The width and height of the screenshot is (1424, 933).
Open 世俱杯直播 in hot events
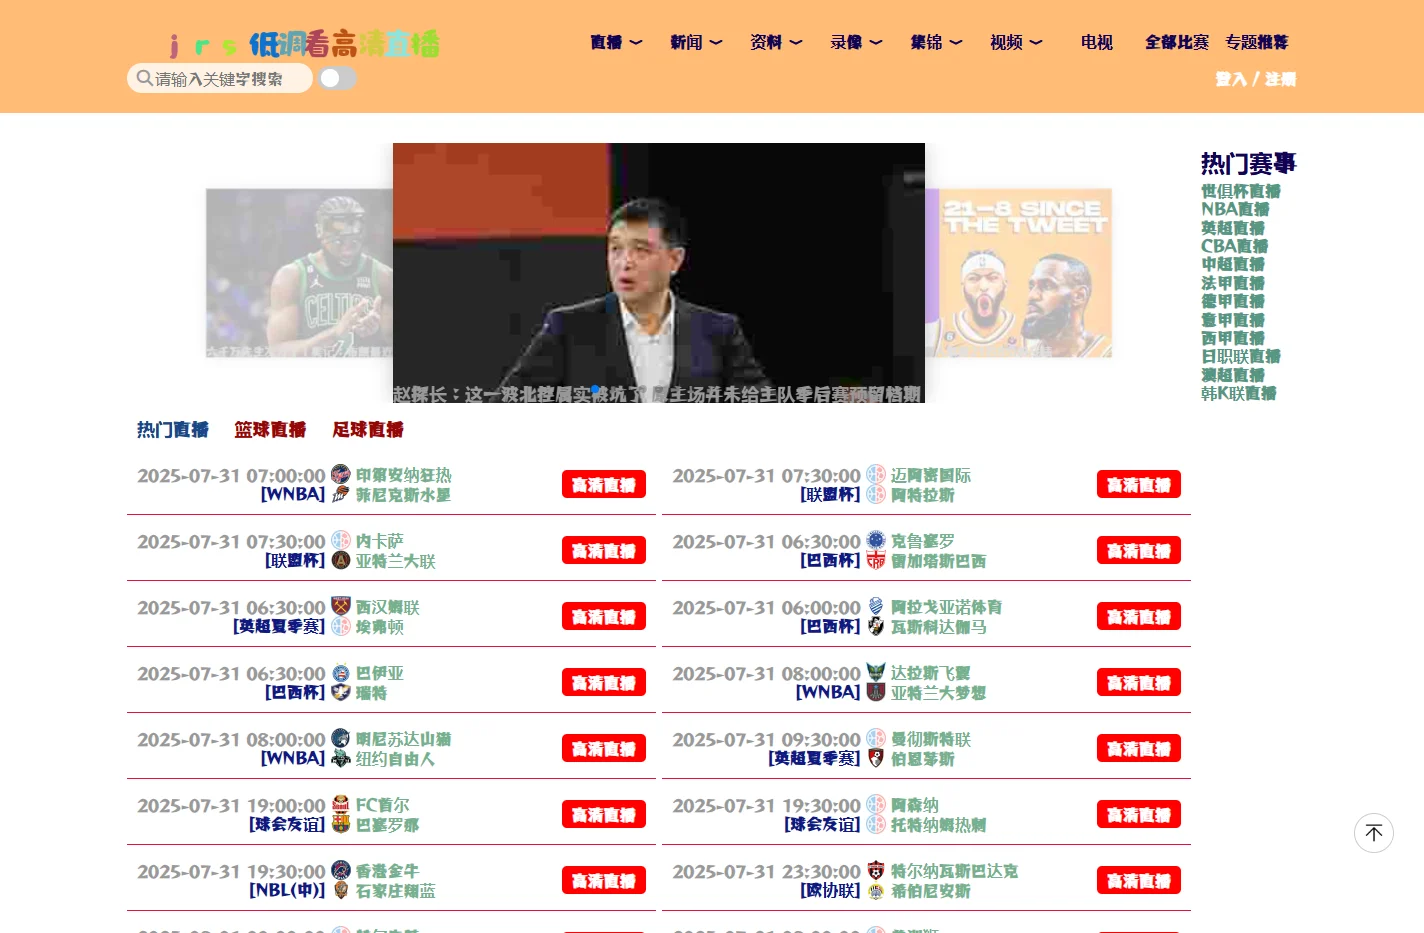tap(1241, 191)
